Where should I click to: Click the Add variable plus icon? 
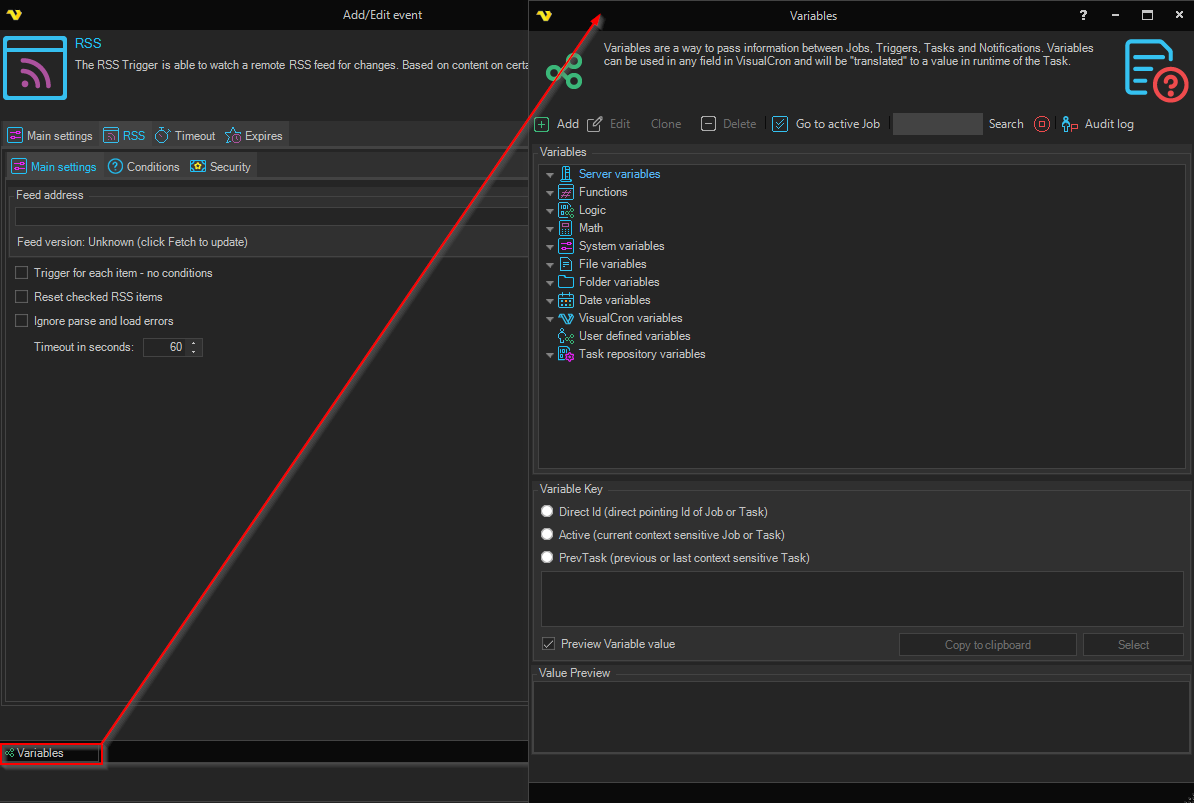click(x=542, y=125)
